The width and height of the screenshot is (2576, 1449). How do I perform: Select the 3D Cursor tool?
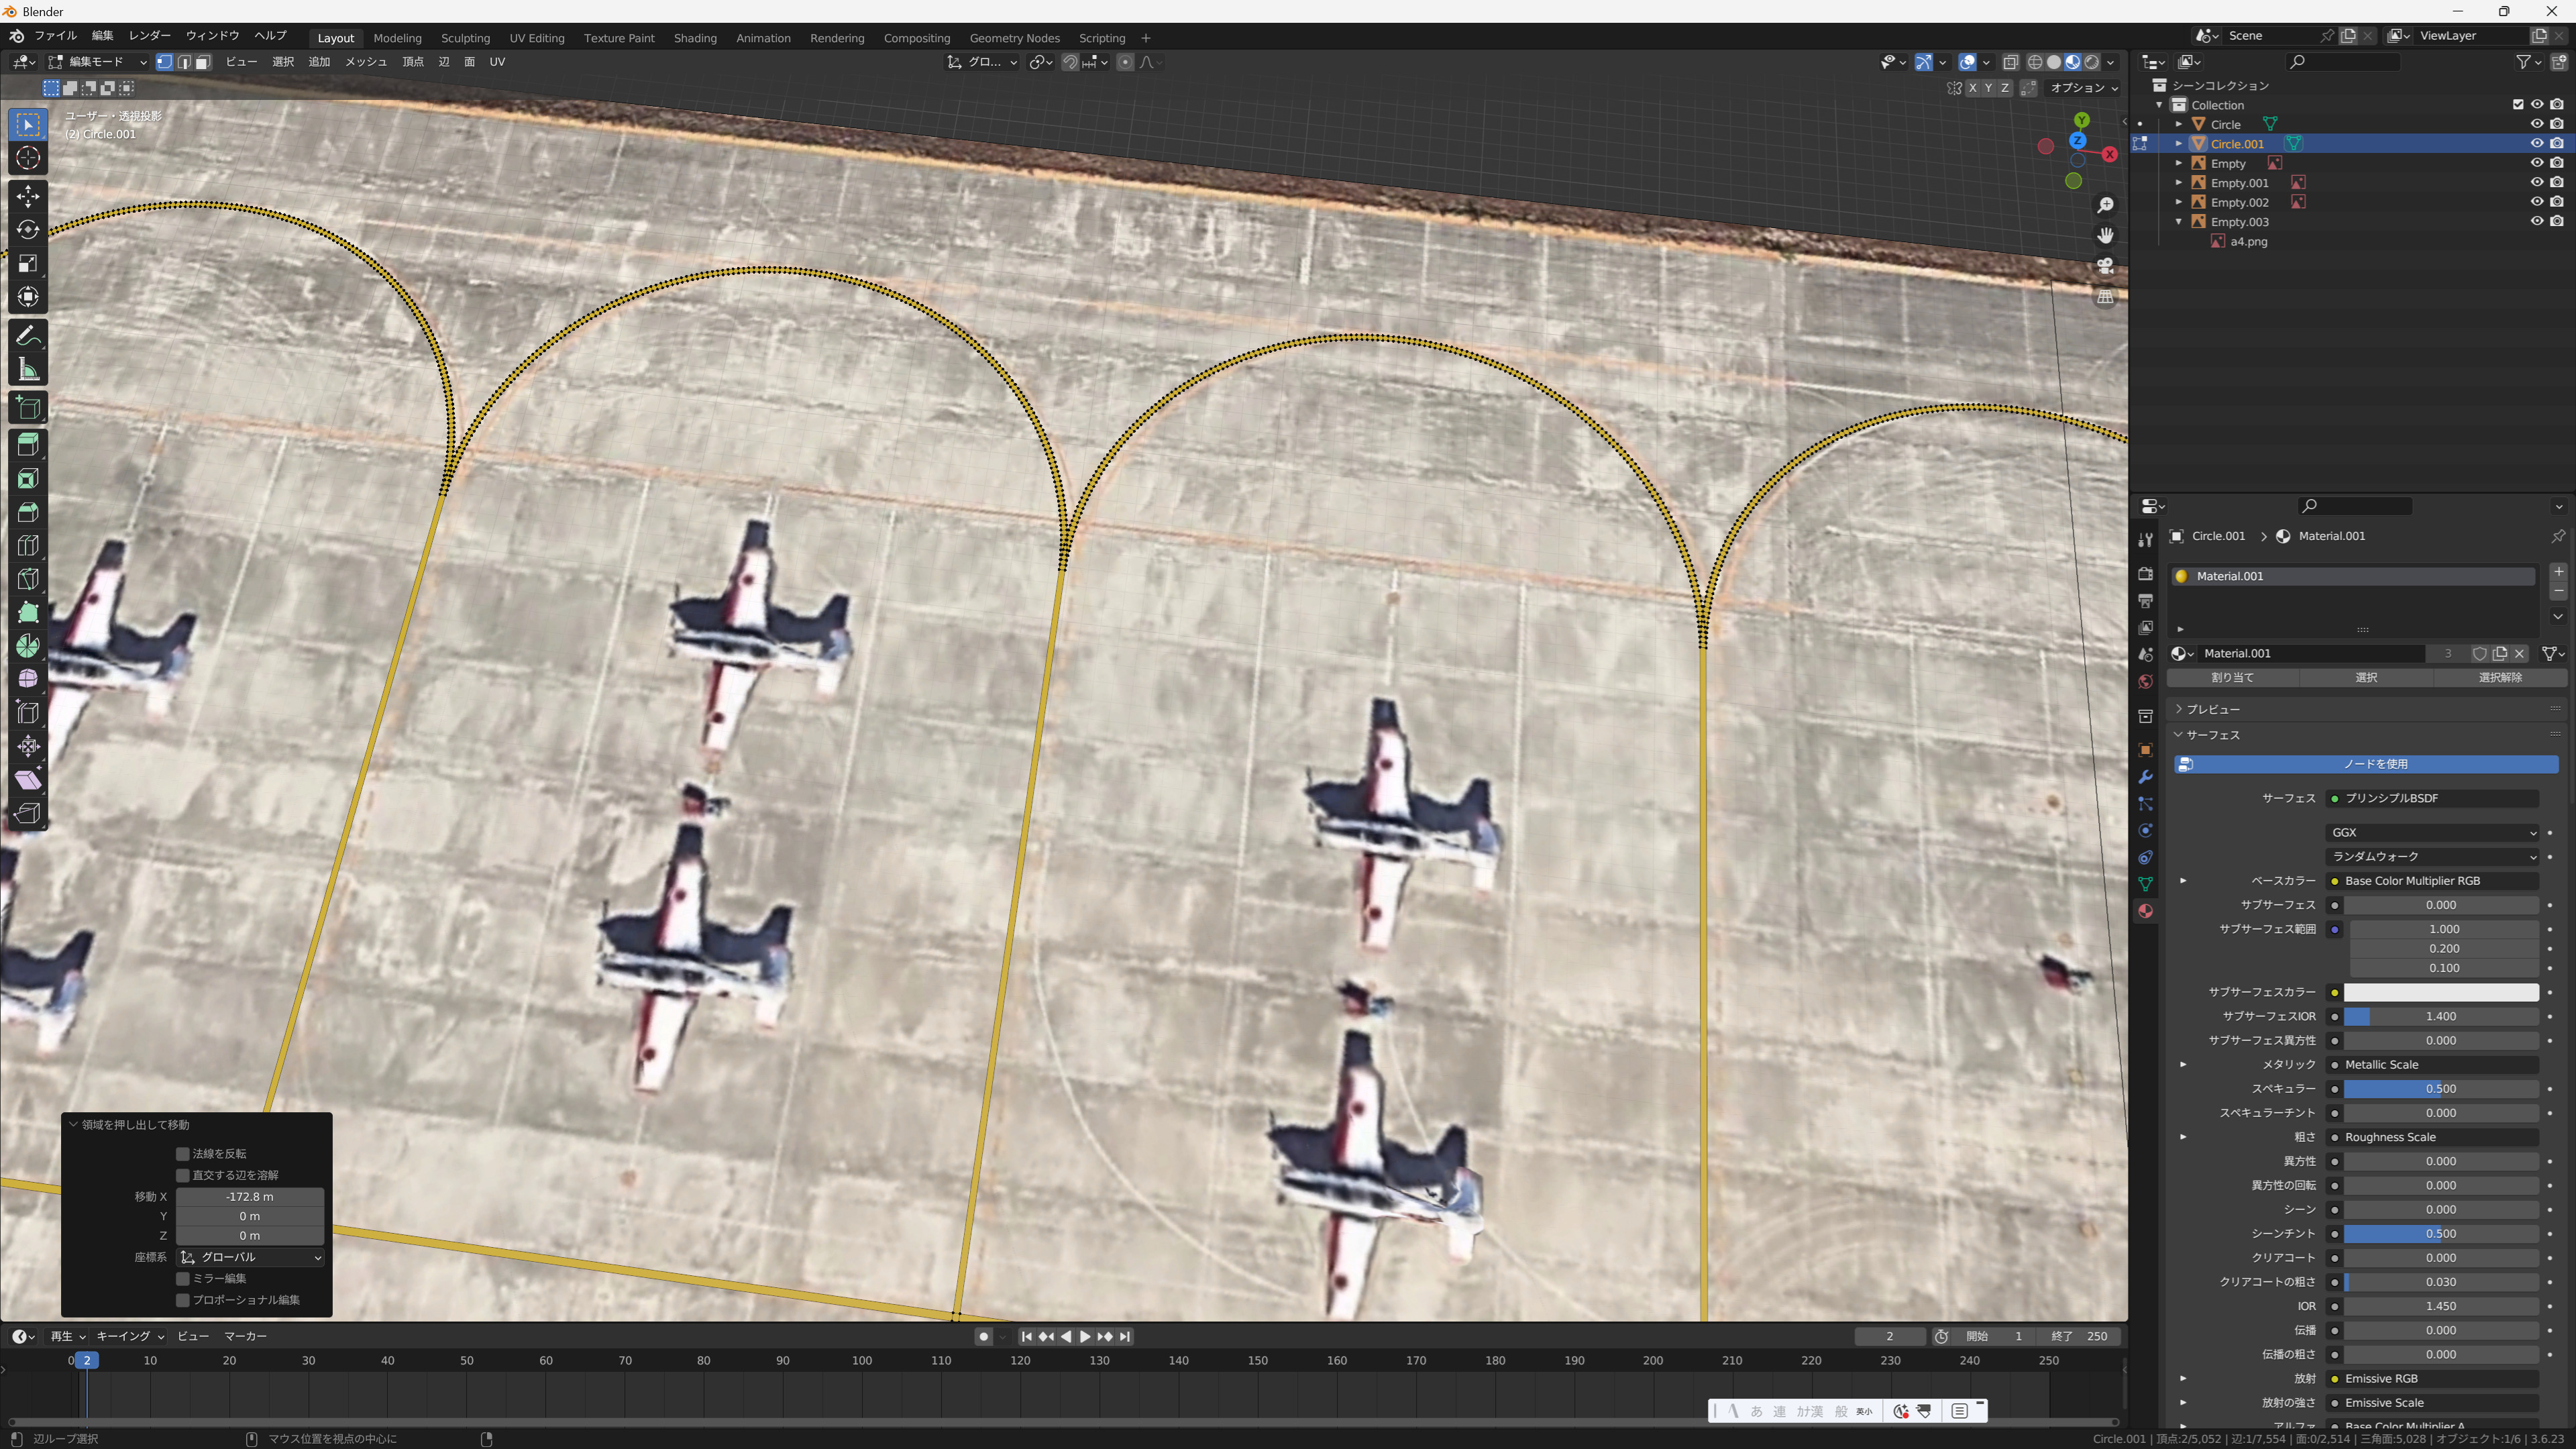point(28,158)
